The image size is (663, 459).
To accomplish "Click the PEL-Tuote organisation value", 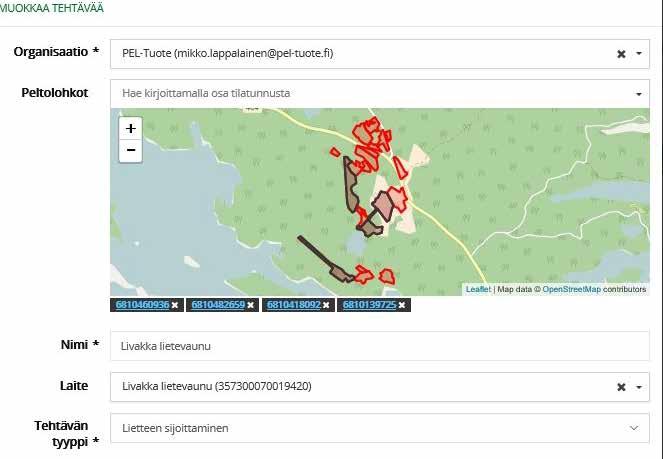I will click(x=227, y=54).
